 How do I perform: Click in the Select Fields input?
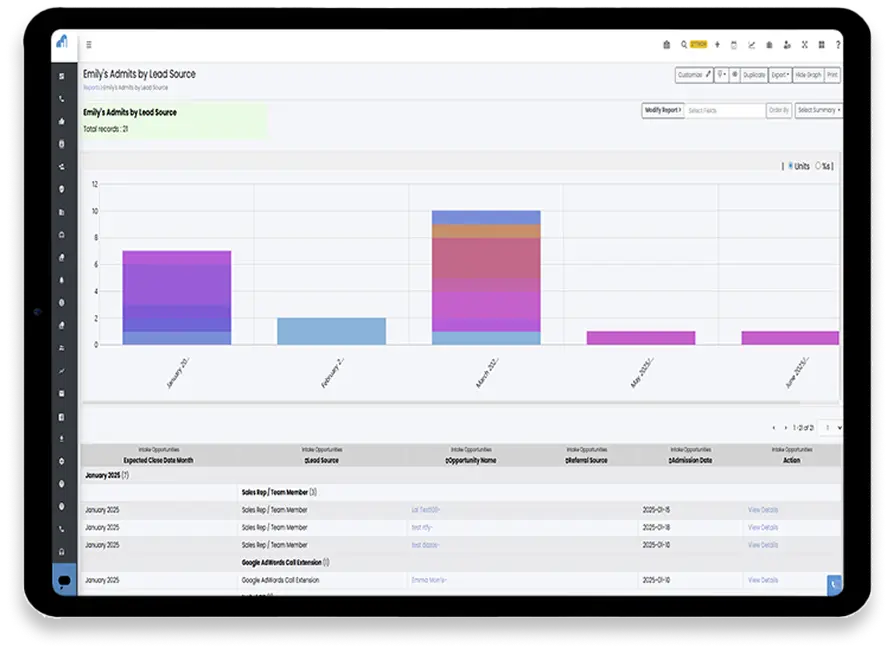pos(725,110)
